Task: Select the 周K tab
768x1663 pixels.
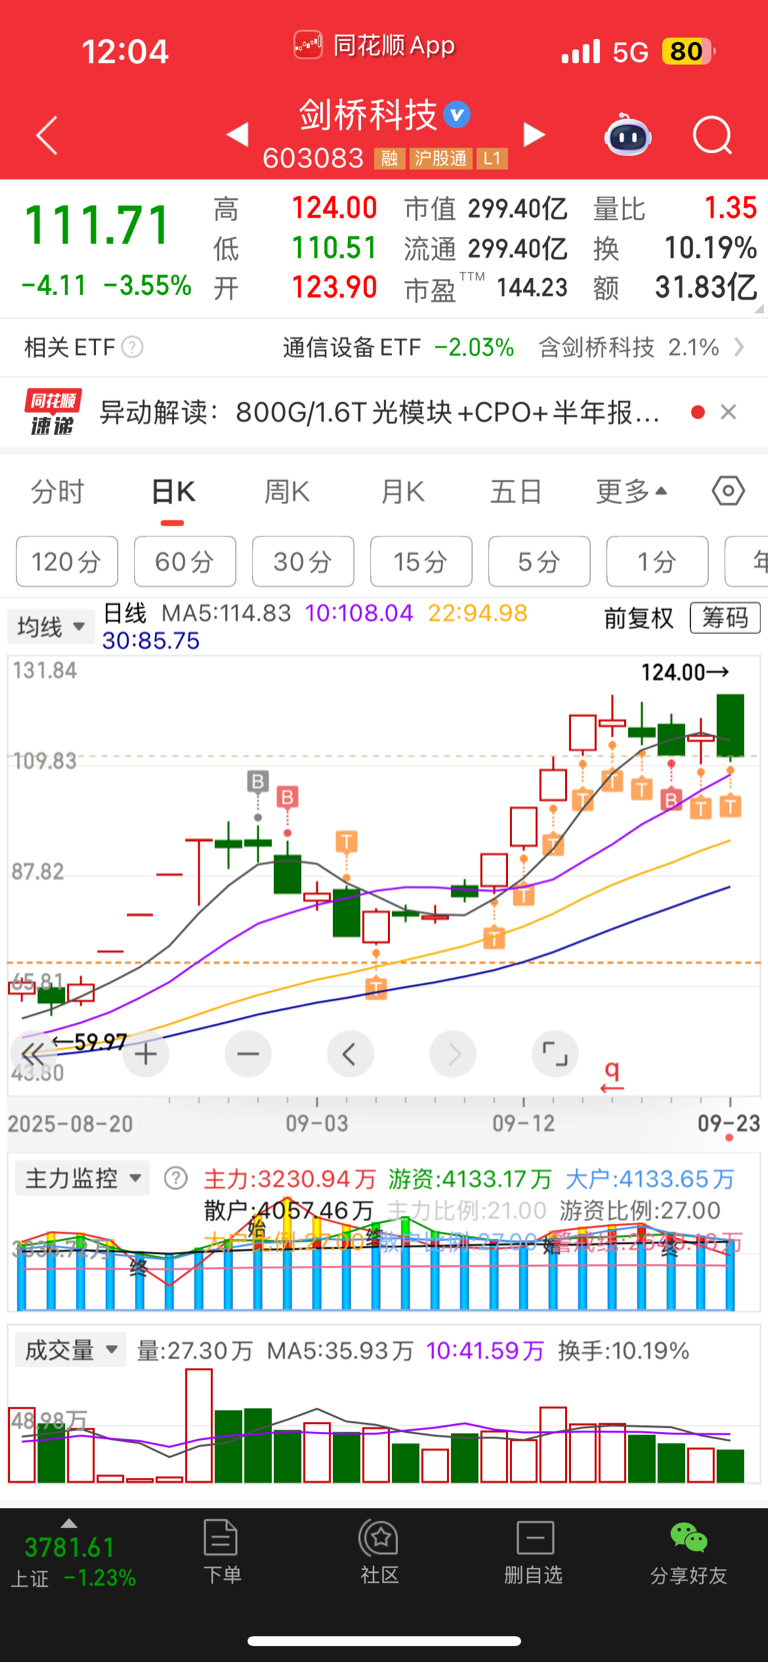Action: click(x=287, y=491)
